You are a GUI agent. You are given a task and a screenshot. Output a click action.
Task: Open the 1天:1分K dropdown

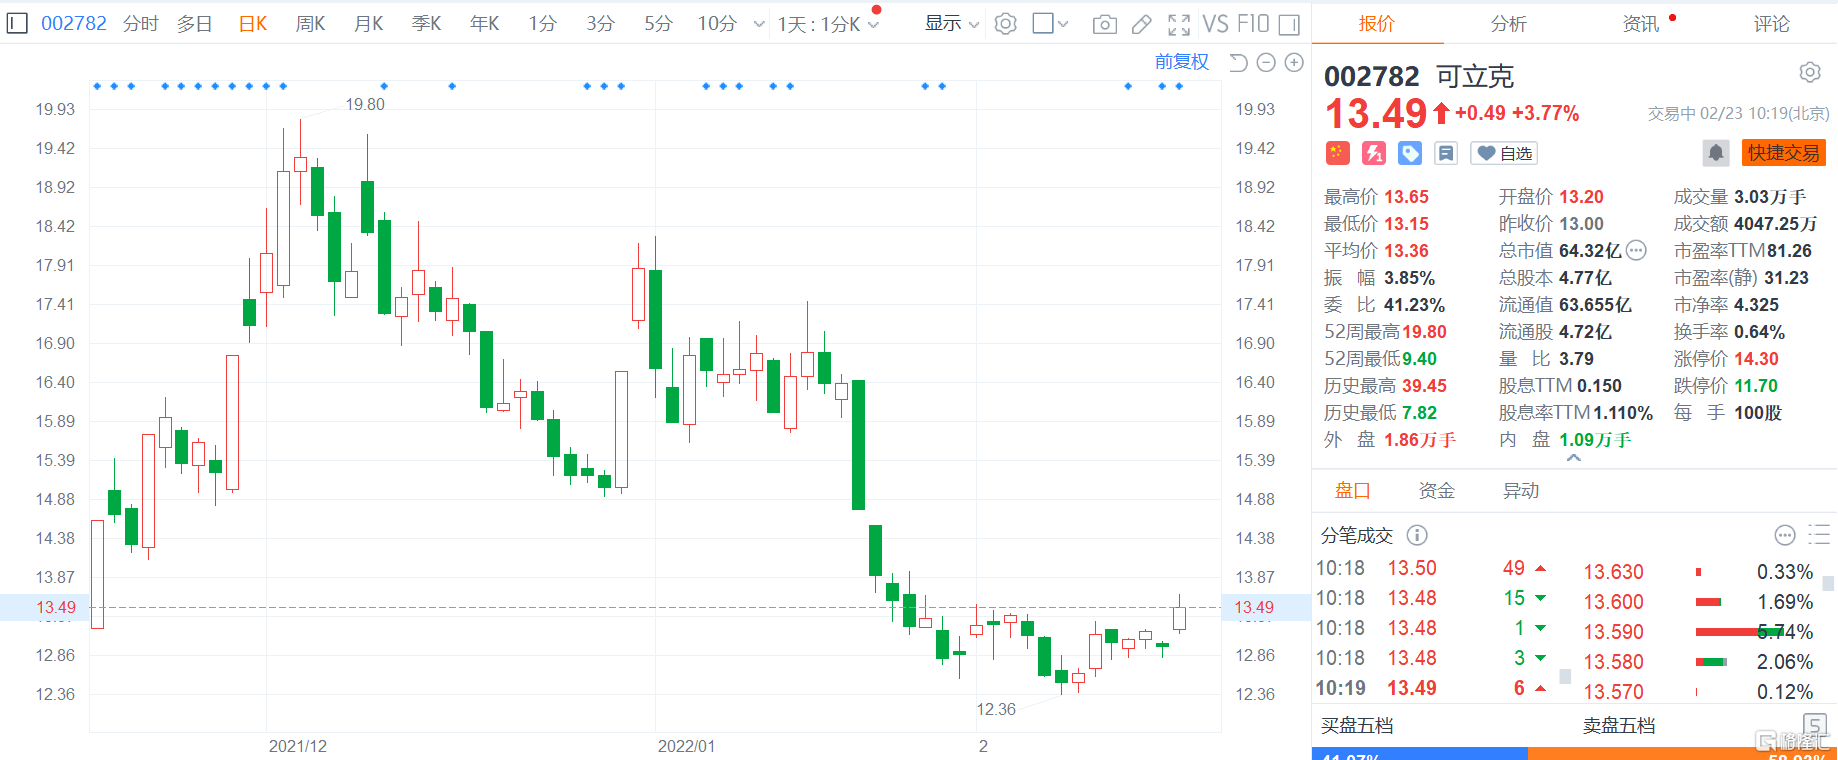828,24
